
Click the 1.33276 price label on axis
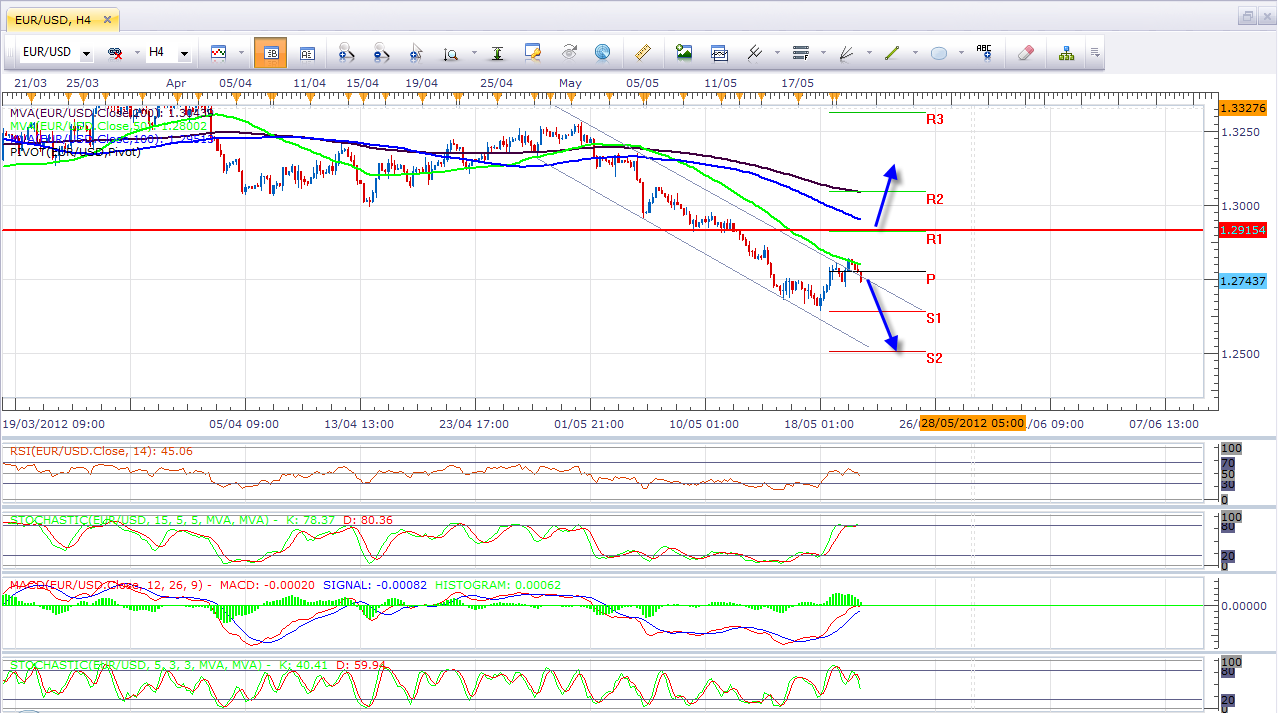(x=1244, y=107)
